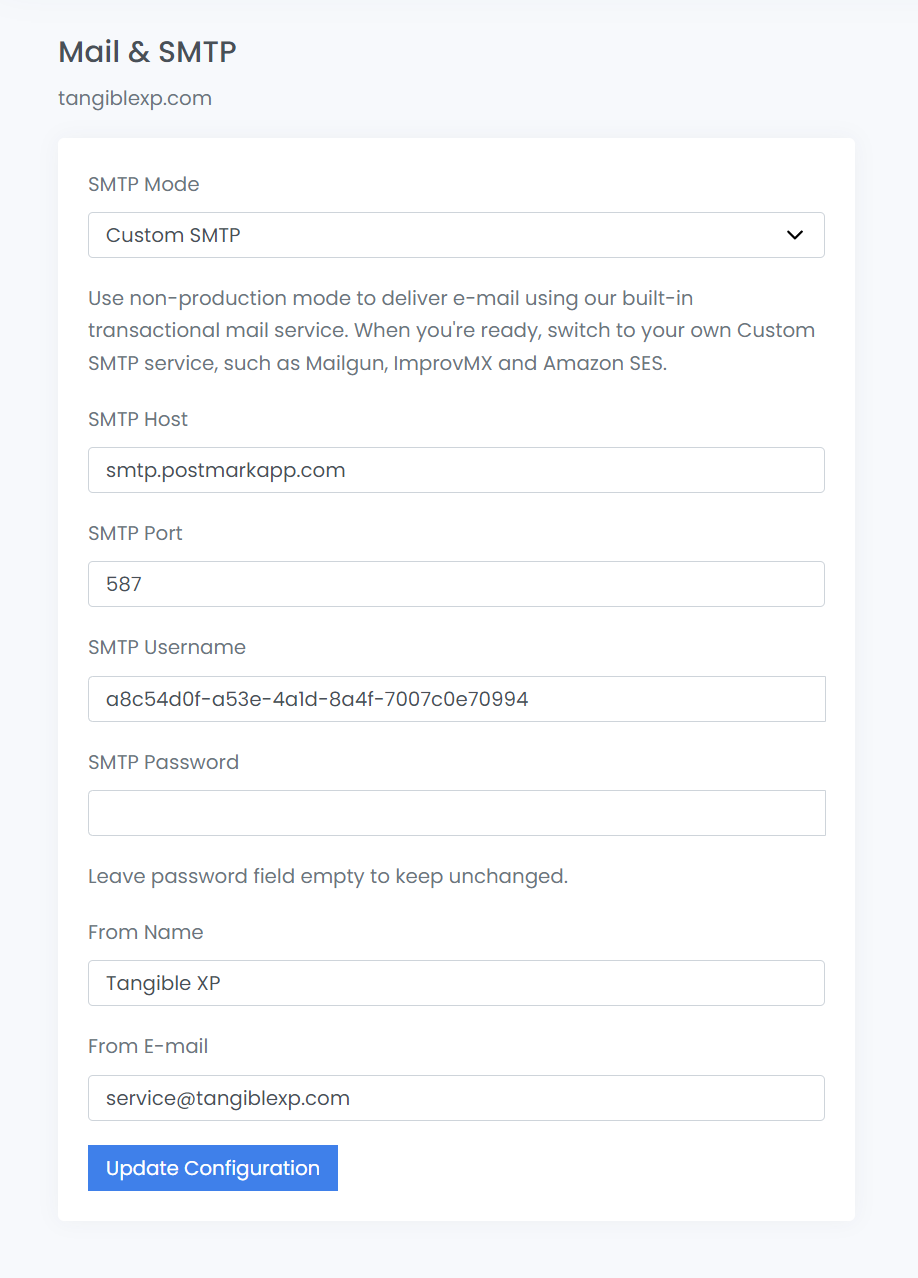Click the "SMTP Port" label text
Image resolution: width=918 pixels, height=1278 pixels.
pyautogui.click(x=136, y=533)
